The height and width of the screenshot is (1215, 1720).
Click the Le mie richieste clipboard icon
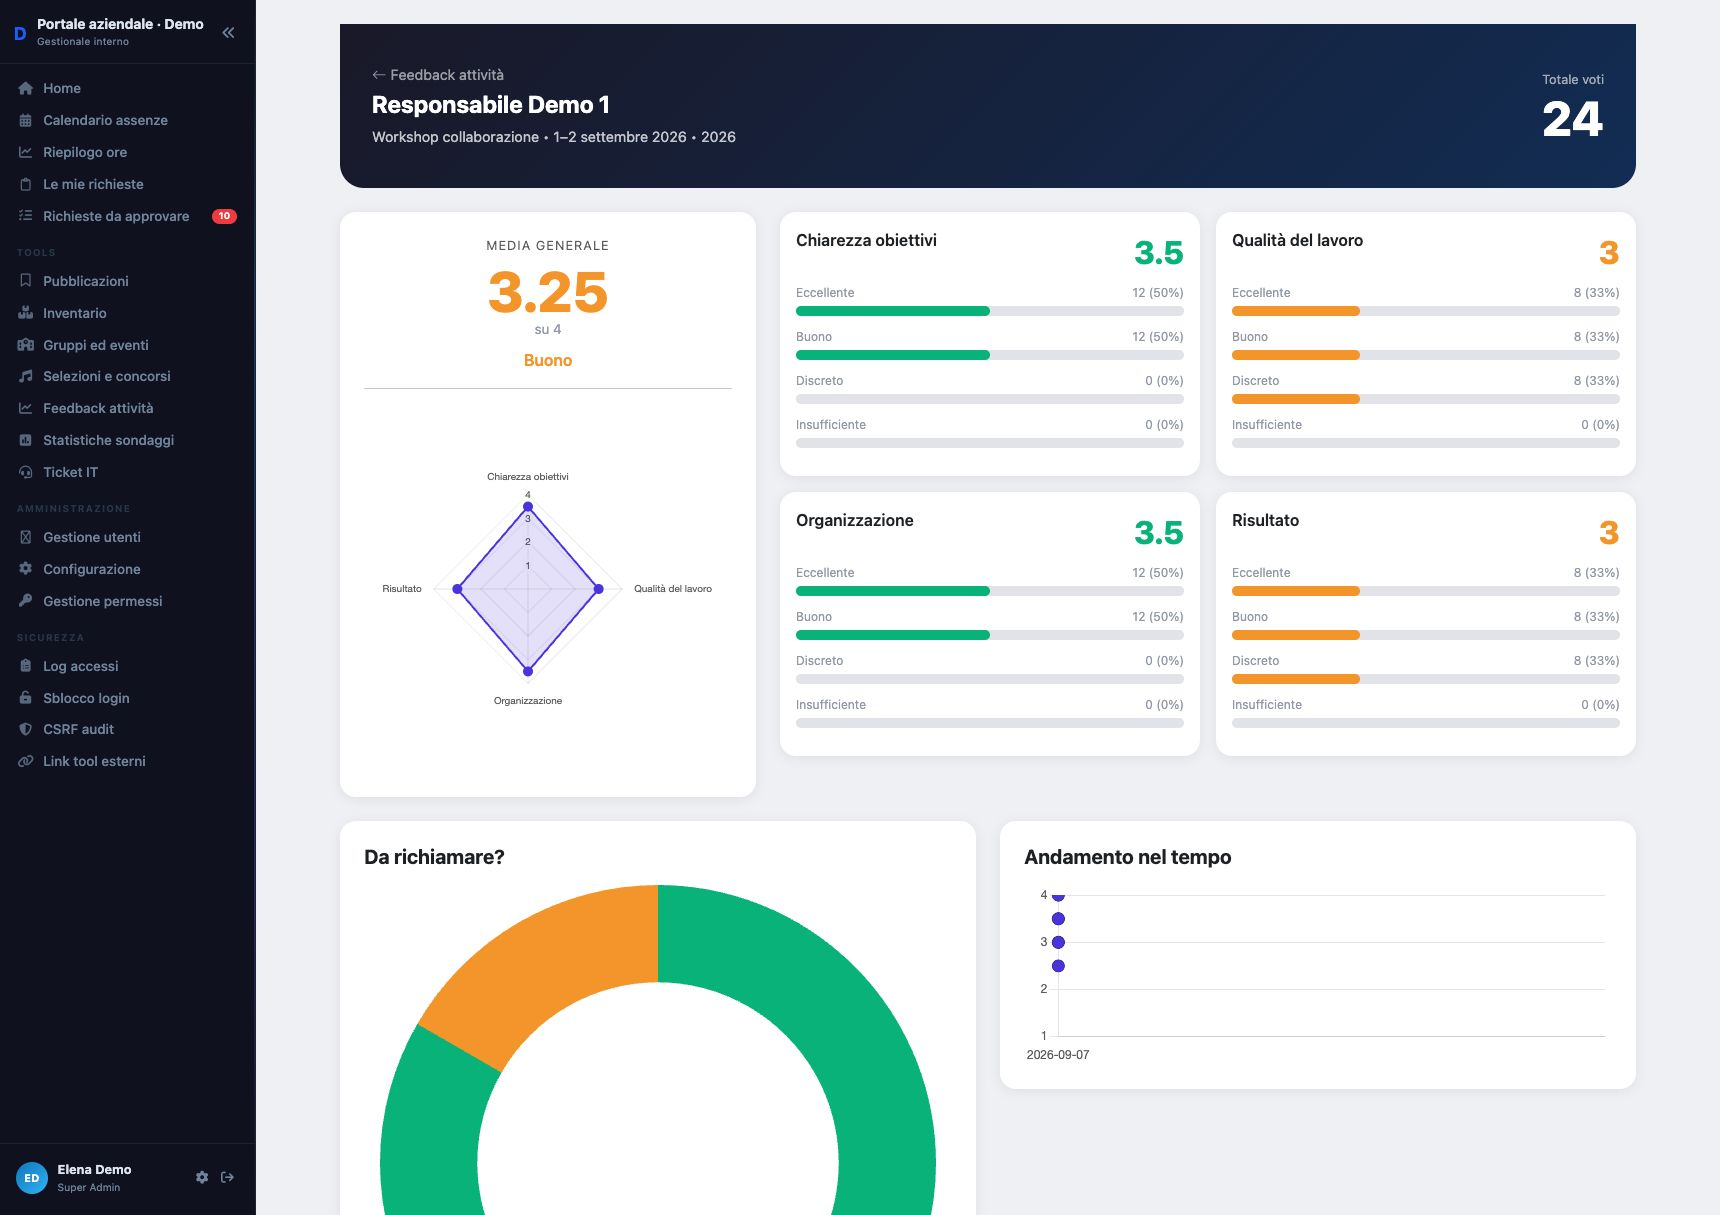[26, 184]
